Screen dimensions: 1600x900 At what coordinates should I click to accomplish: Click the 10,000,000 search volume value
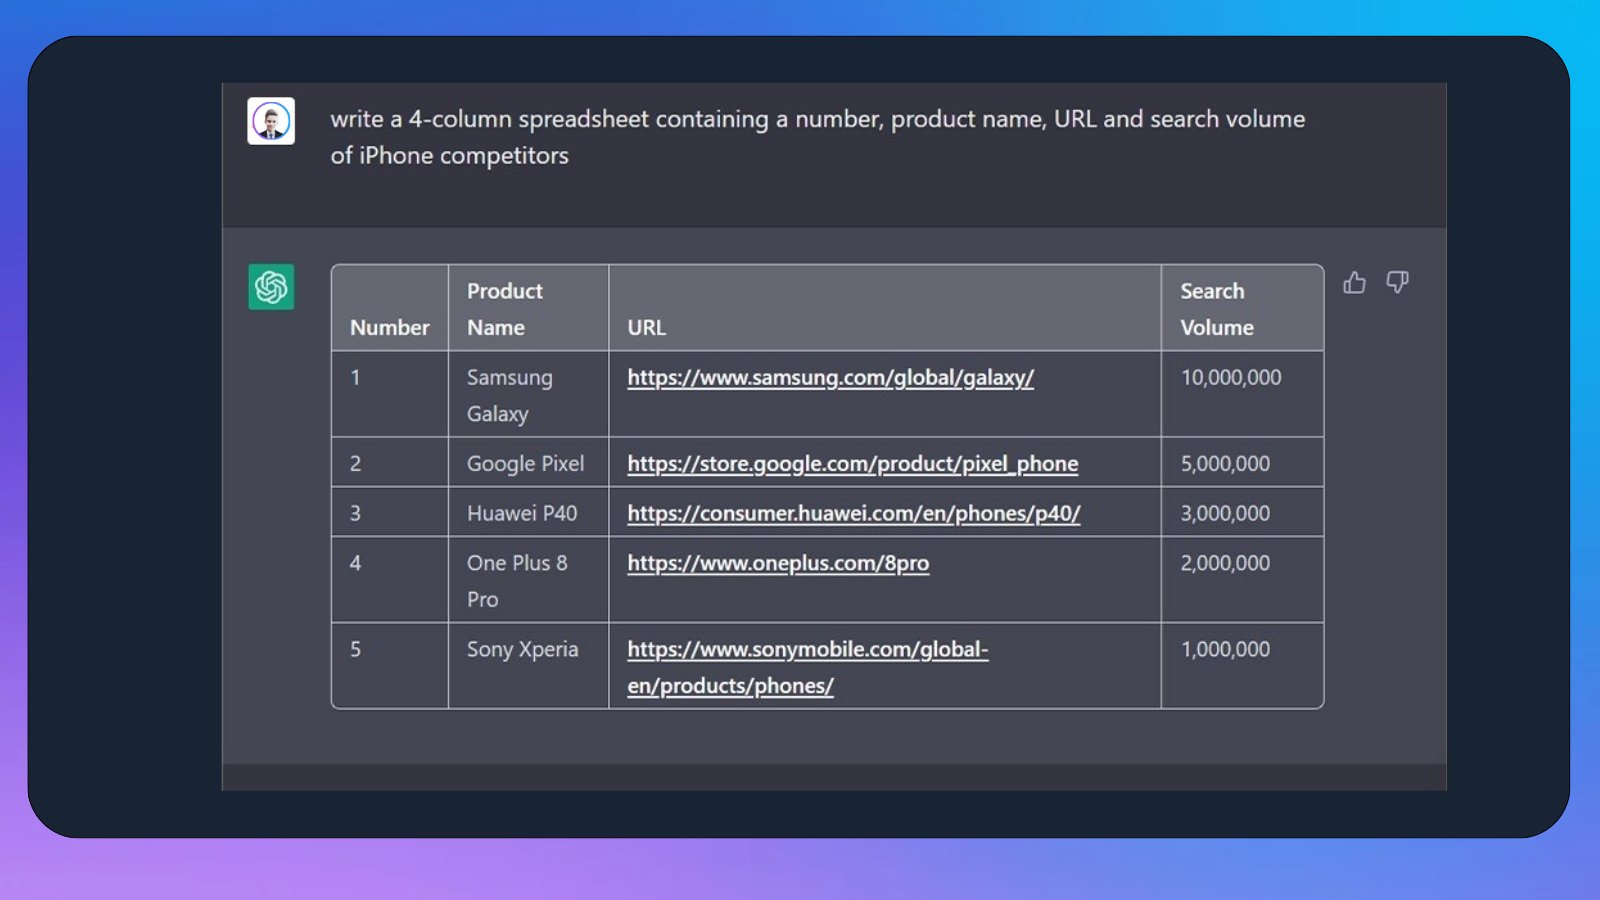1230,378
